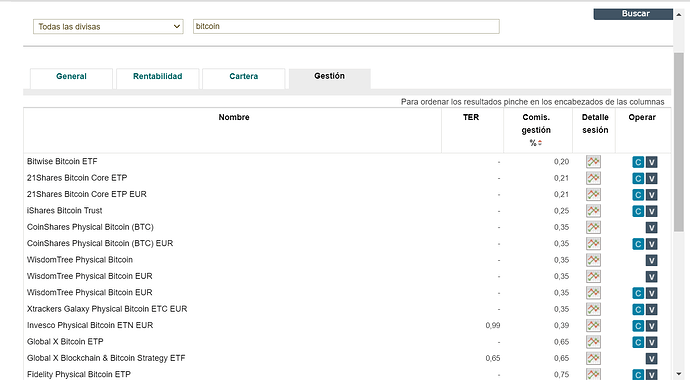
Task: Click buy (C) icon for Xtrackers Galaxy Physical Bitcoin ETC EUR
Action: (638, 310)
